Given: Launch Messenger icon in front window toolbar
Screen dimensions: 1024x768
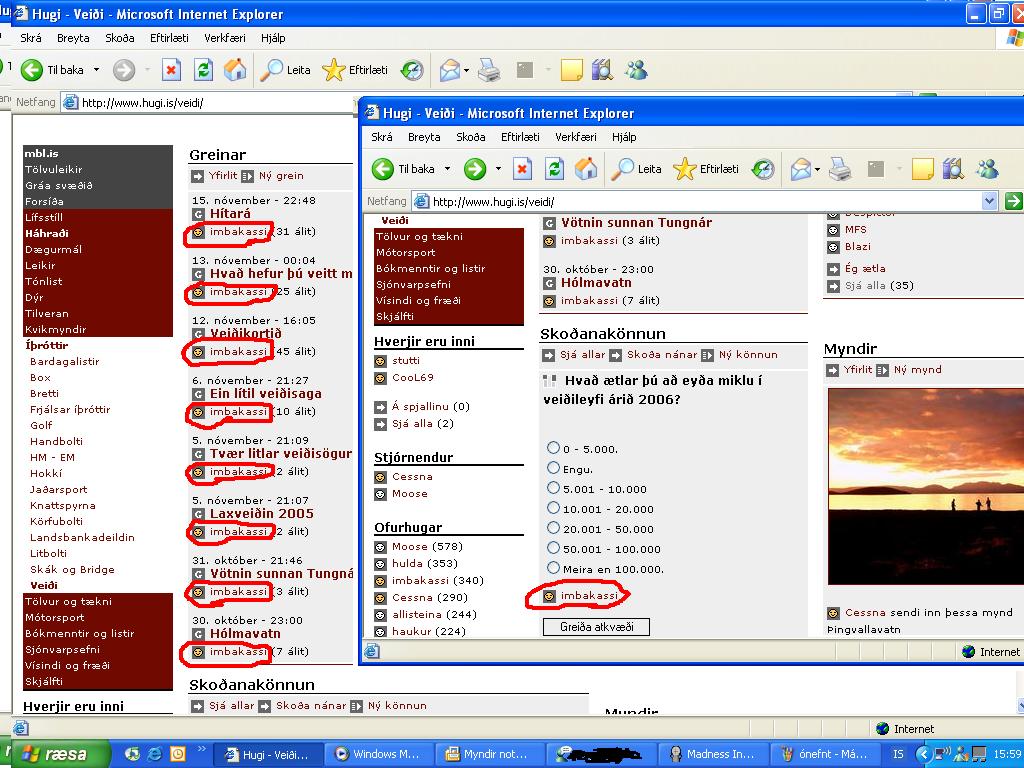Looking at the screenshot, I should [x=987, y=169].
